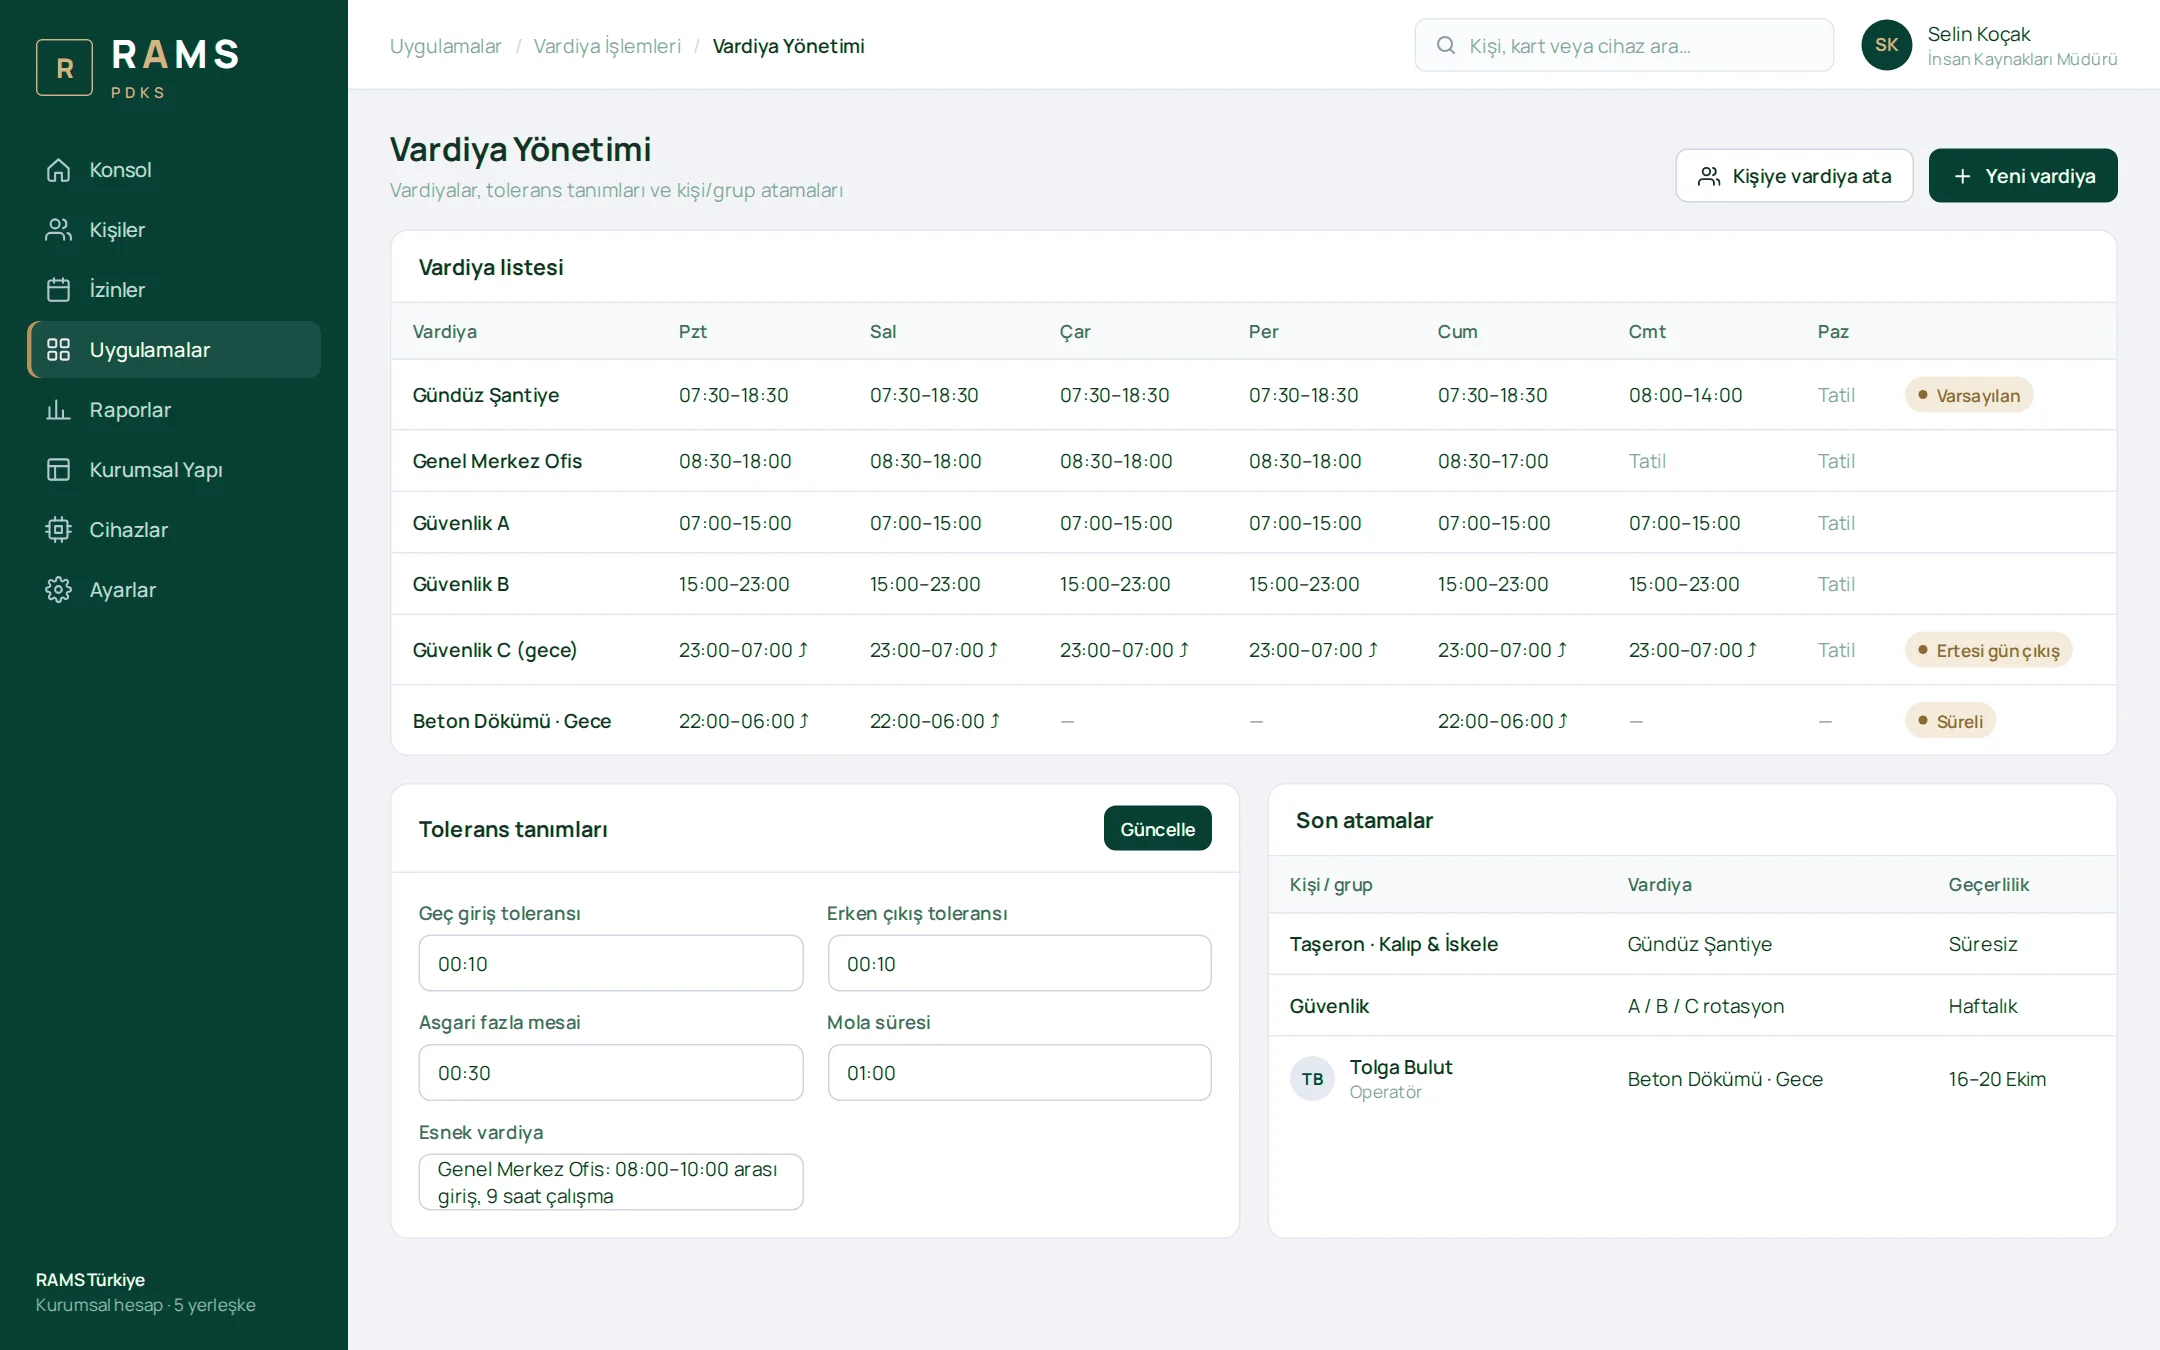
Task: Follow the Uygulamalar breadcrumb link
Action: (x=445, y=46)
